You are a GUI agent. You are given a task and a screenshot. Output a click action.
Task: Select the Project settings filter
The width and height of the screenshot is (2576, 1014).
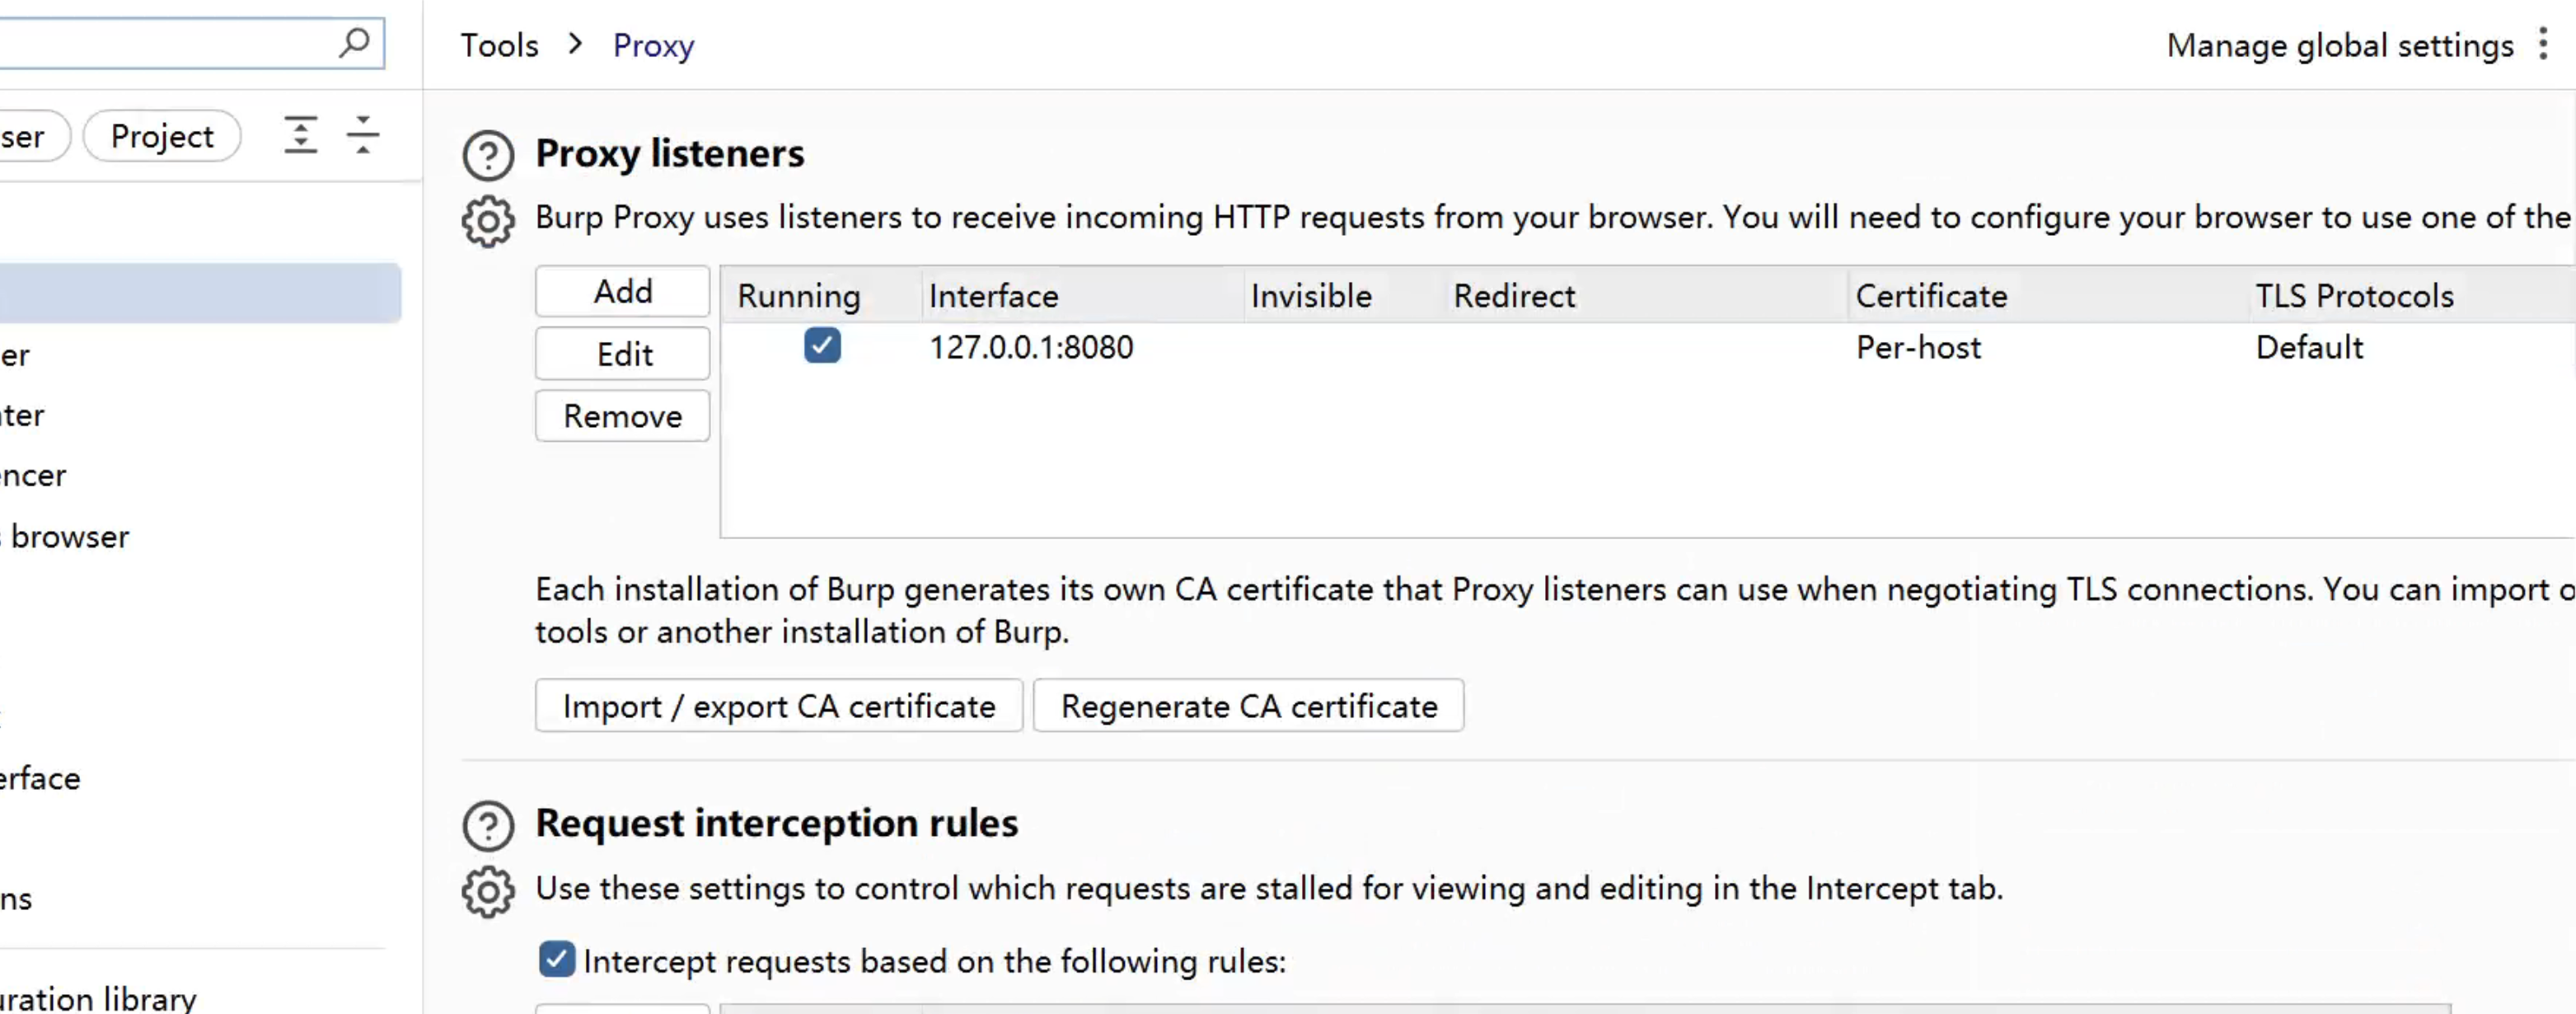[x=162, y=136]
